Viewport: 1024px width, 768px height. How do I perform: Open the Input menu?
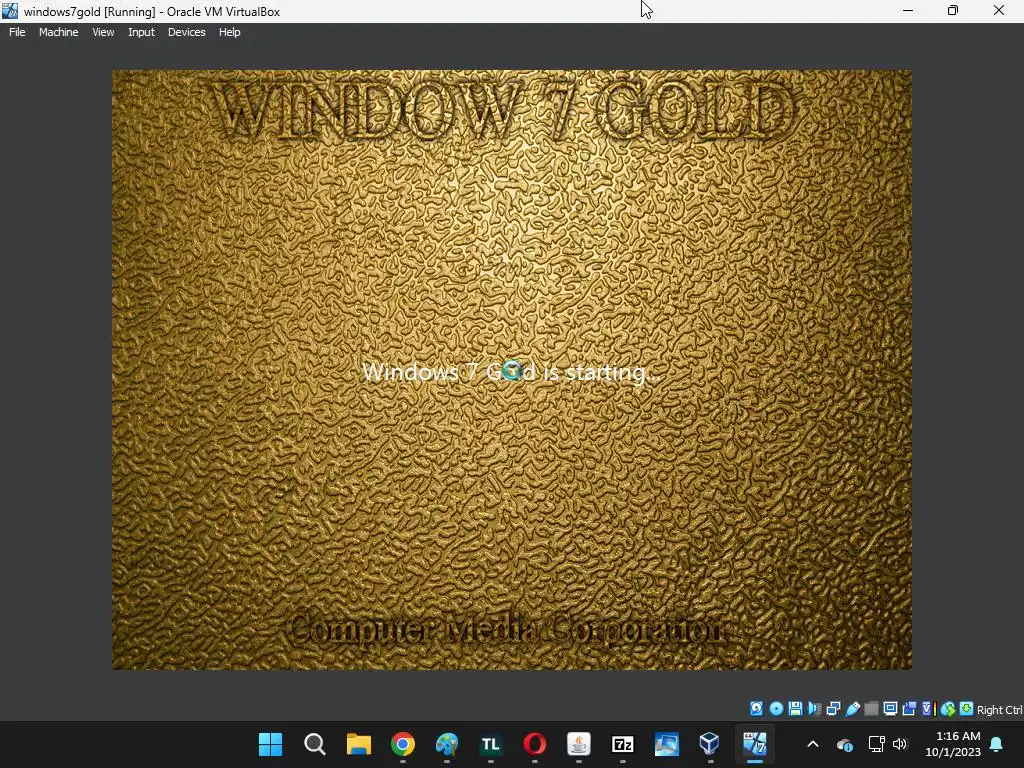(141, 32)
